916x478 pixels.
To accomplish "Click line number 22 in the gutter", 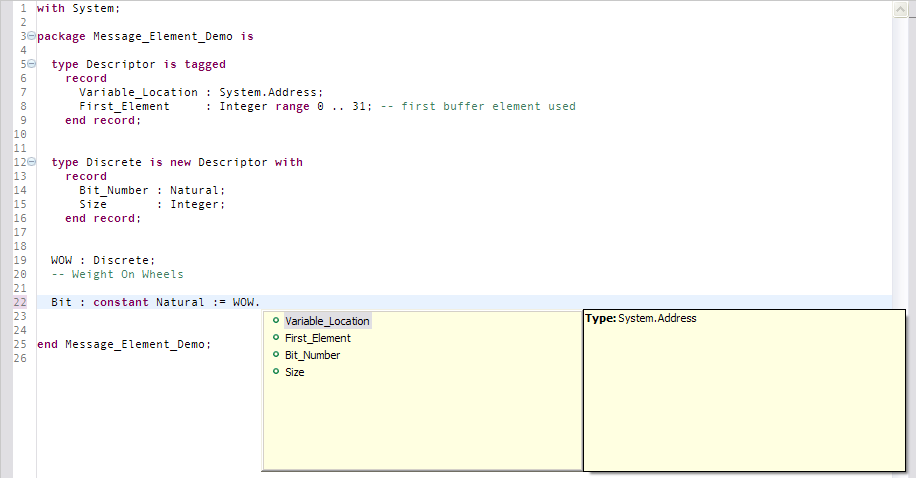I will pos(20,302).
